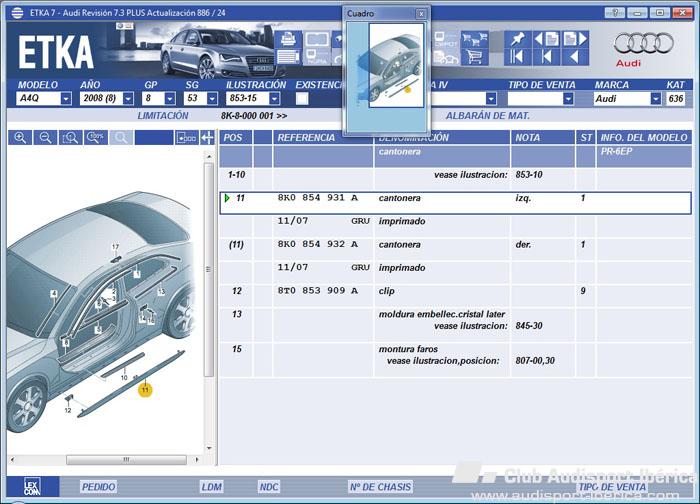Click the vehicles icon below DEPOT
The image size is (700, 504).
click(446, 57)
